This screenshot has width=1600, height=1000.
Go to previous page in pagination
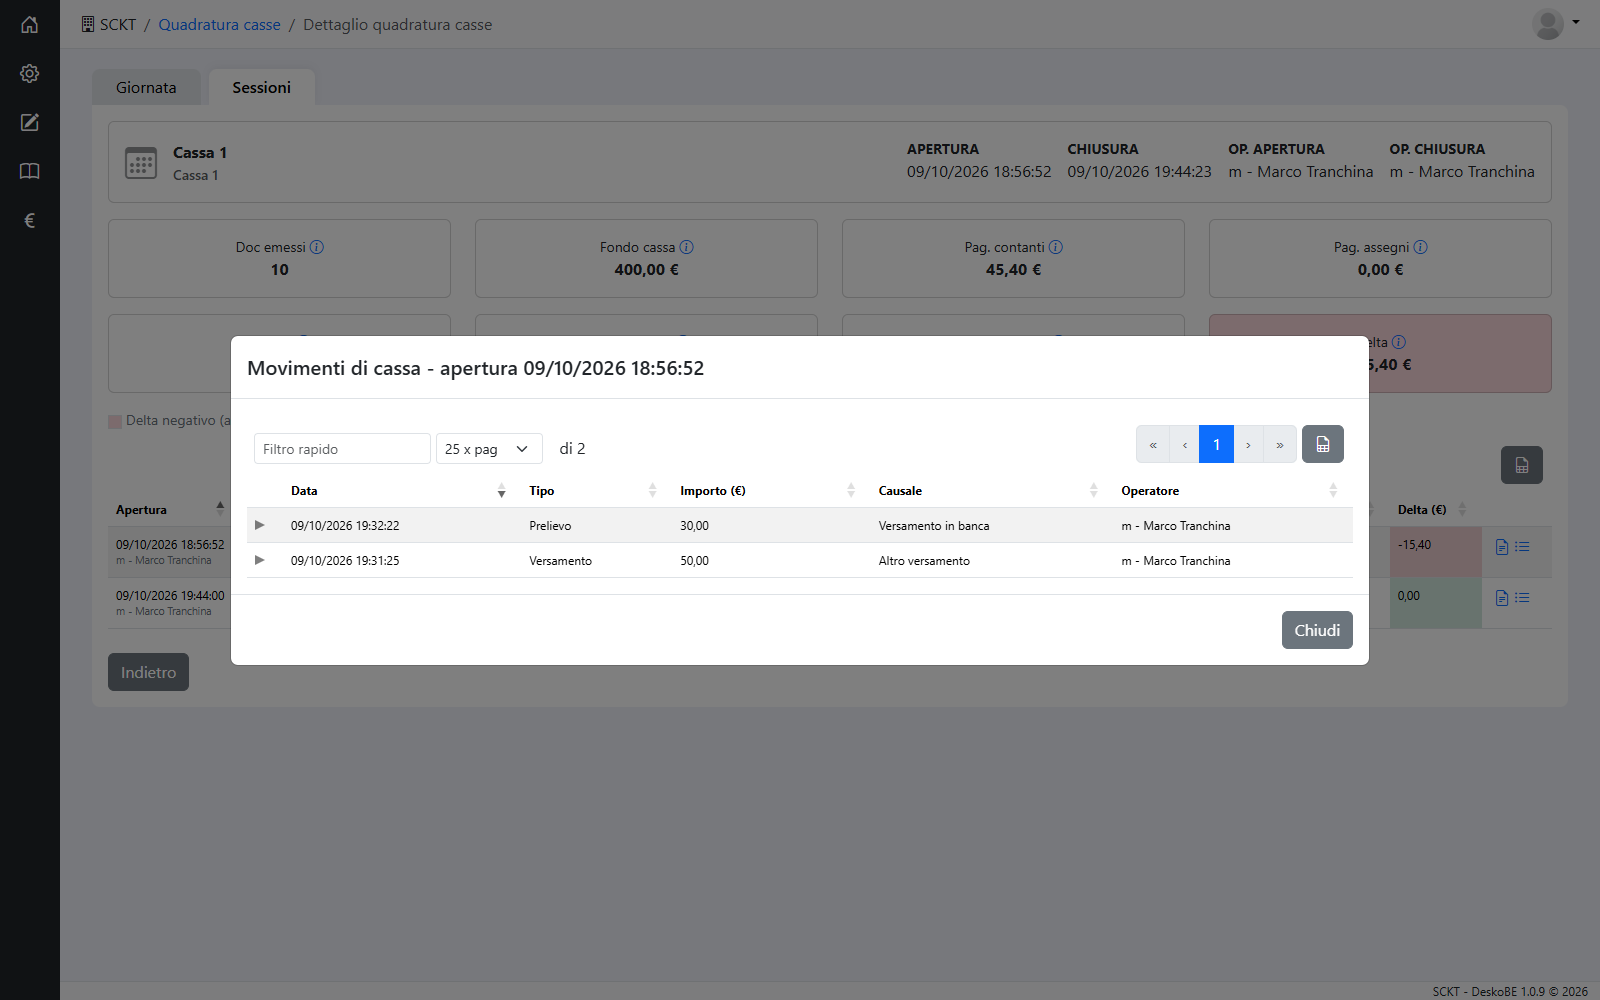[x=1185, y=444]
